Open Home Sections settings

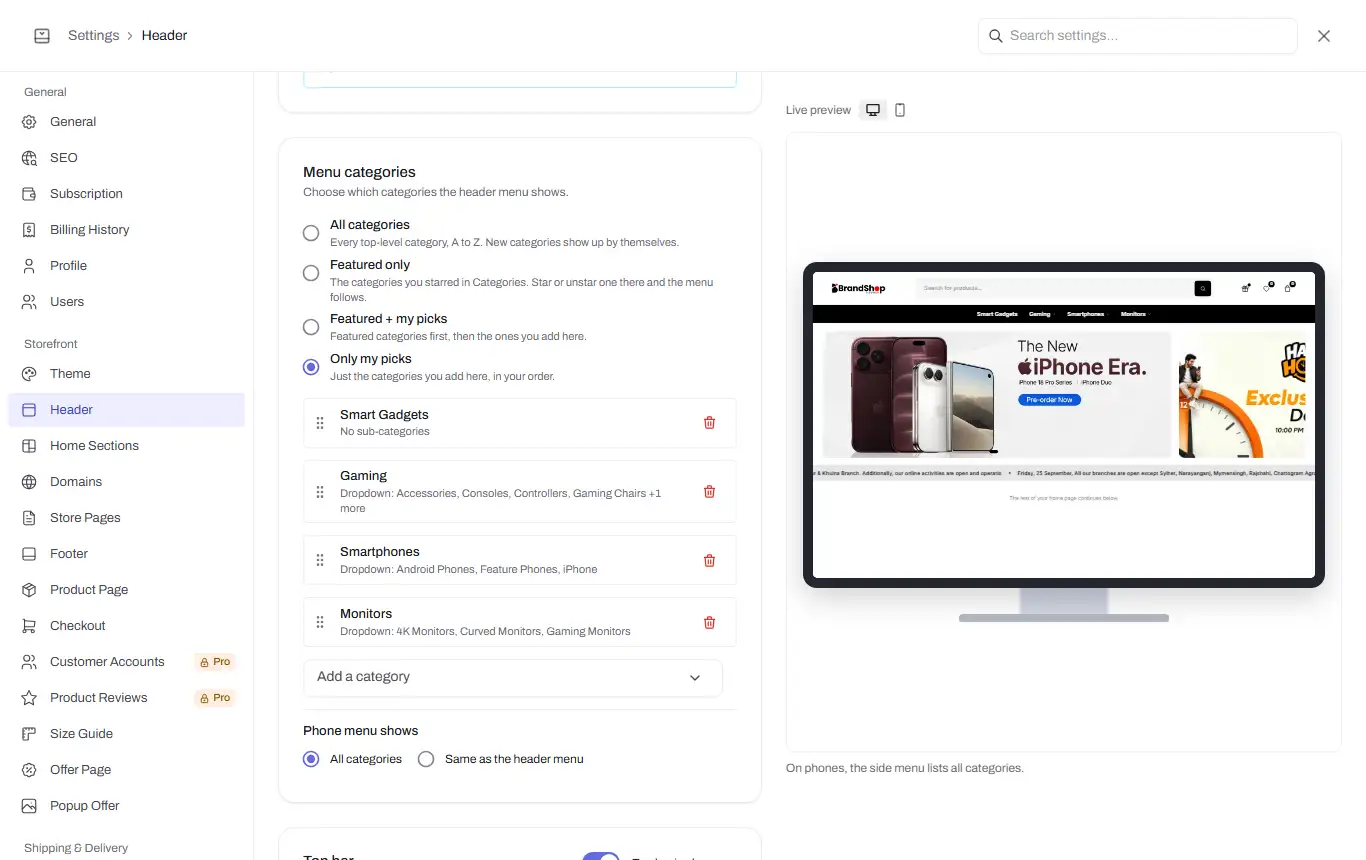pyautogui.click(x=126, y=446)
